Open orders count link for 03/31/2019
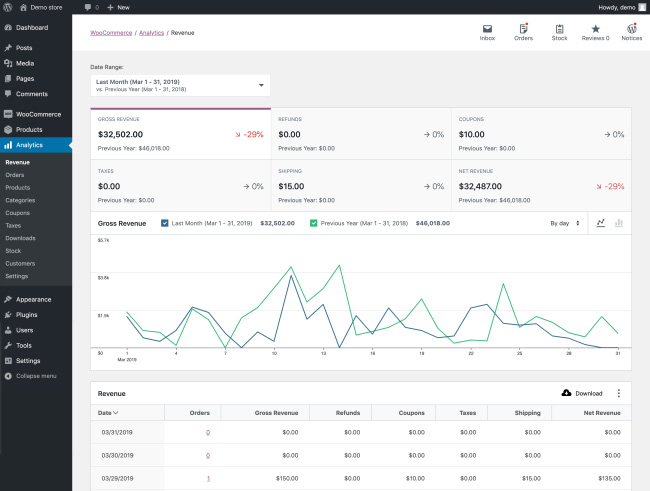This screenshot has height=491, width=650. click(x=208, y=432)
